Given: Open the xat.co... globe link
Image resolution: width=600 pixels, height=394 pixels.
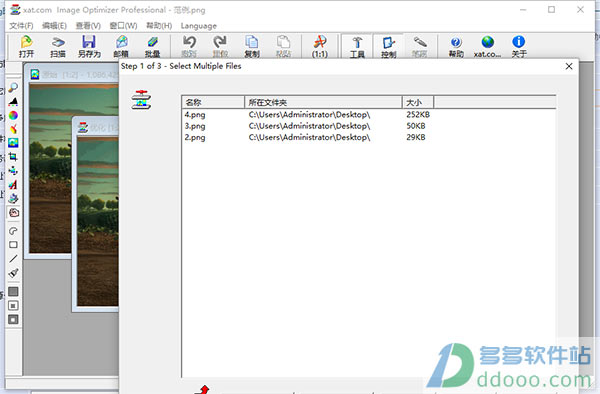Looking at the screenshot, I should pos(488,46).
